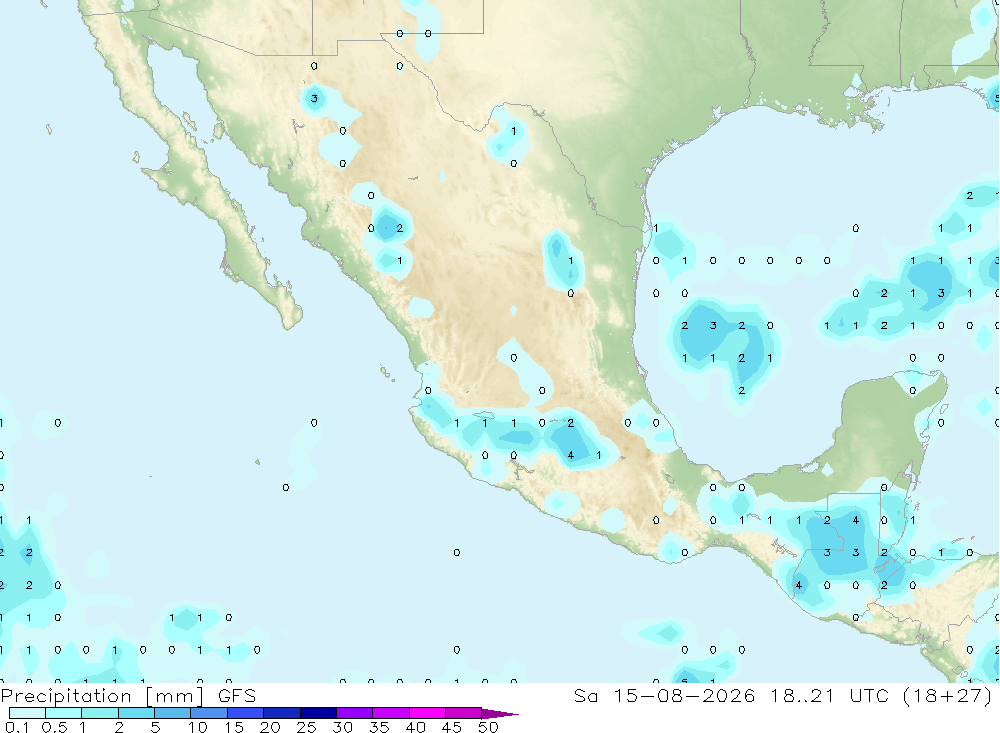Click the legend value '40'
This screenshot has height=733, width=1000.
click(415, 727)
